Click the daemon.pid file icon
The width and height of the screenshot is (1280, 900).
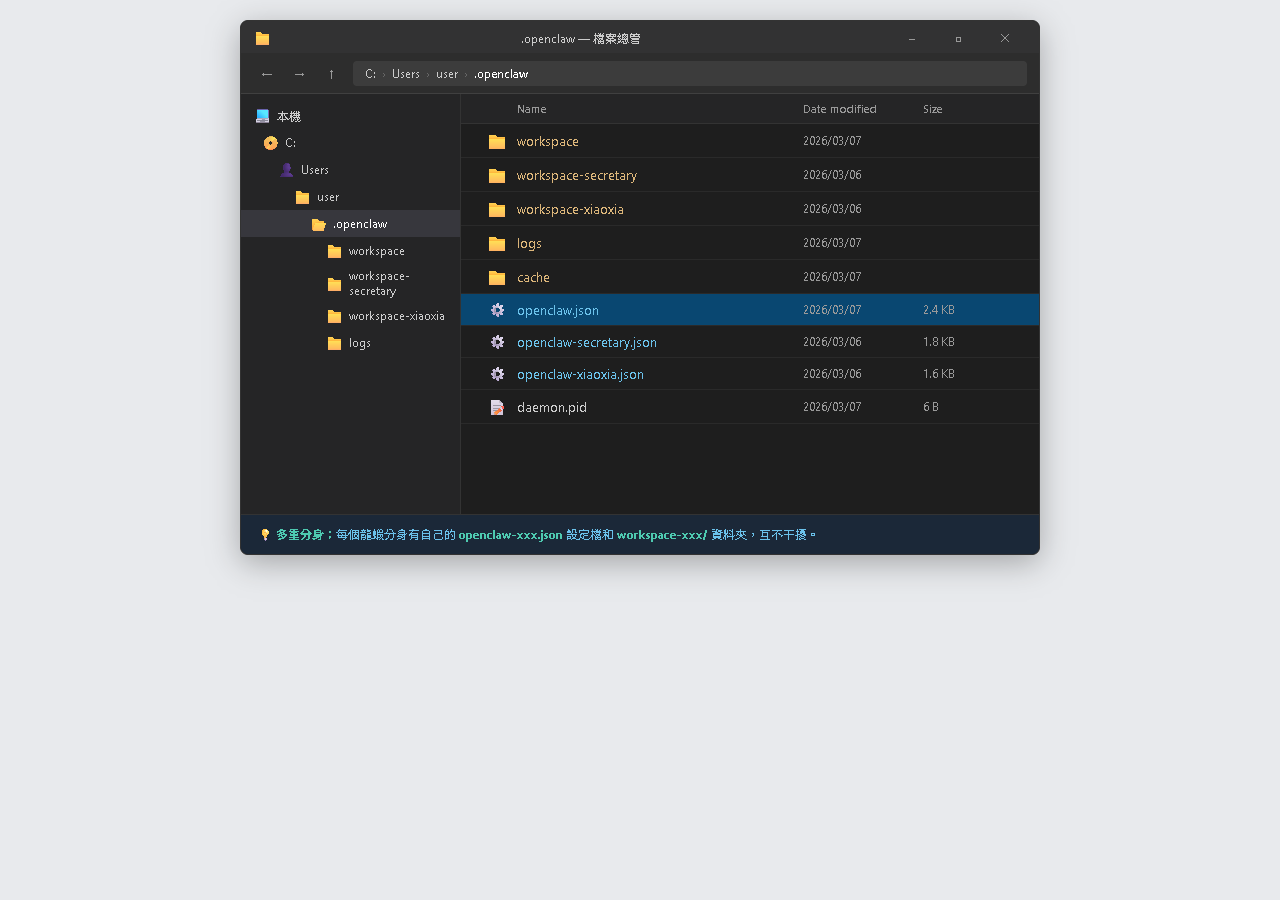coord(497,407)
